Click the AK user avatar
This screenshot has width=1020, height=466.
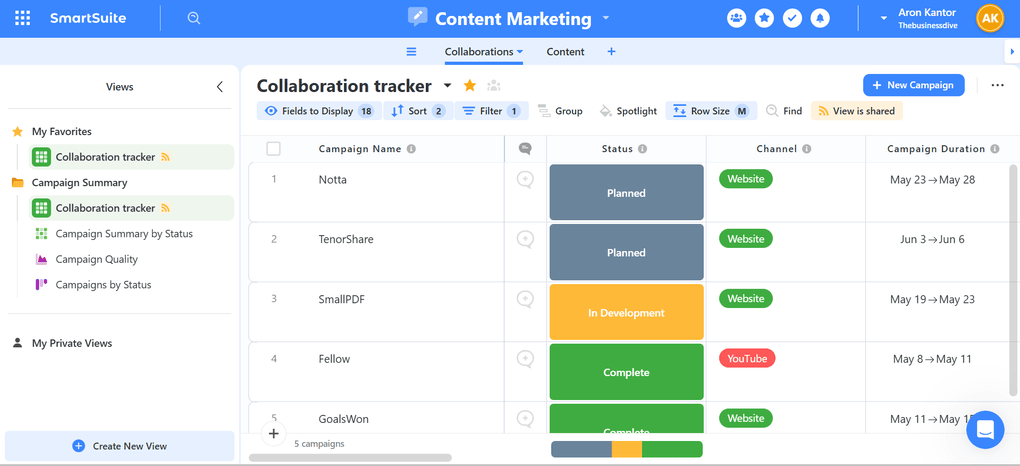click(989, 18)
